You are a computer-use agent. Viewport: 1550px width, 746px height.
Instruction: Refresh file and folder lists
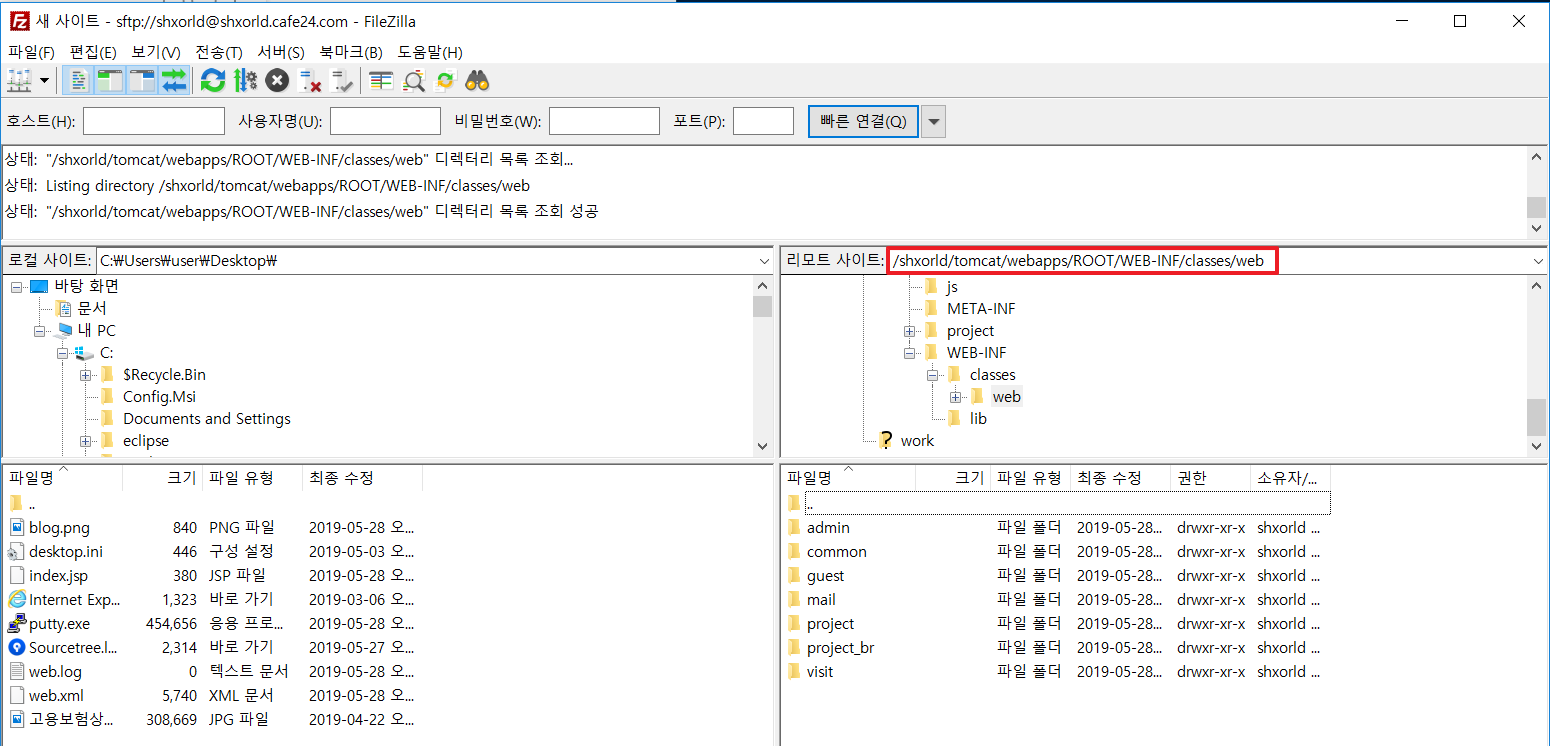tap(212, 81)
